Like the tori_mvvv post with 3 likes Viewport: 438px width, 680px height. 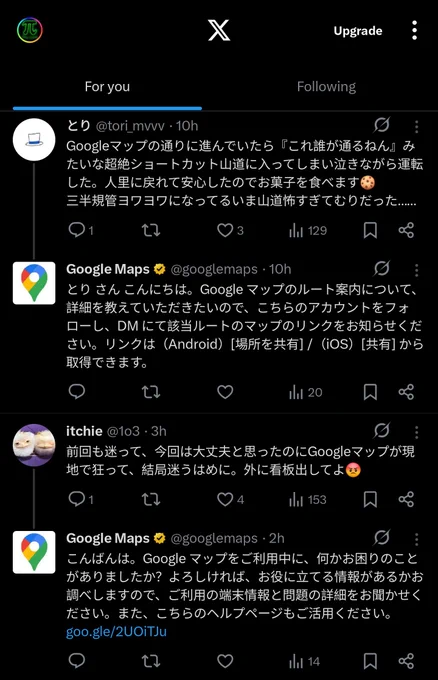pos(230,230)
